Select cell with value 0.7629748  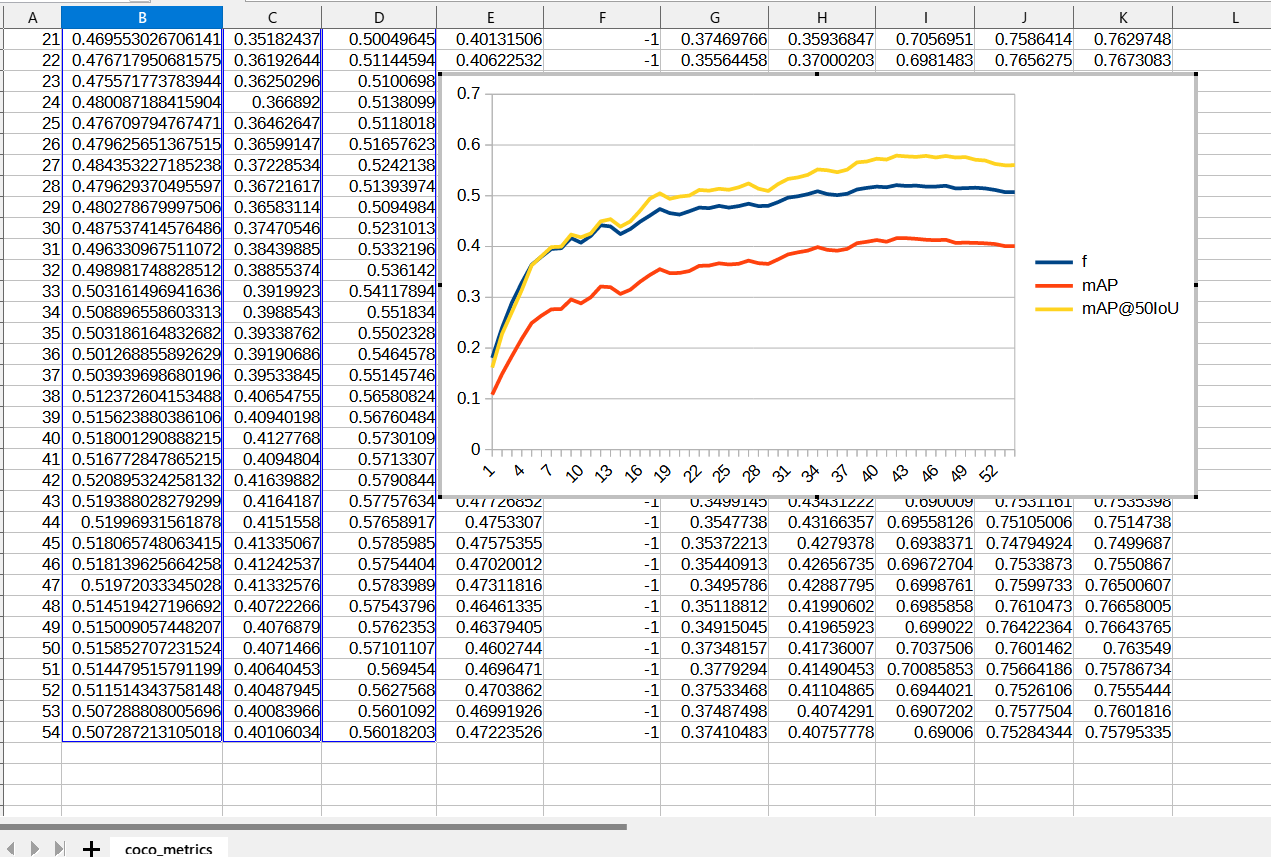(x=1123, y=39)
